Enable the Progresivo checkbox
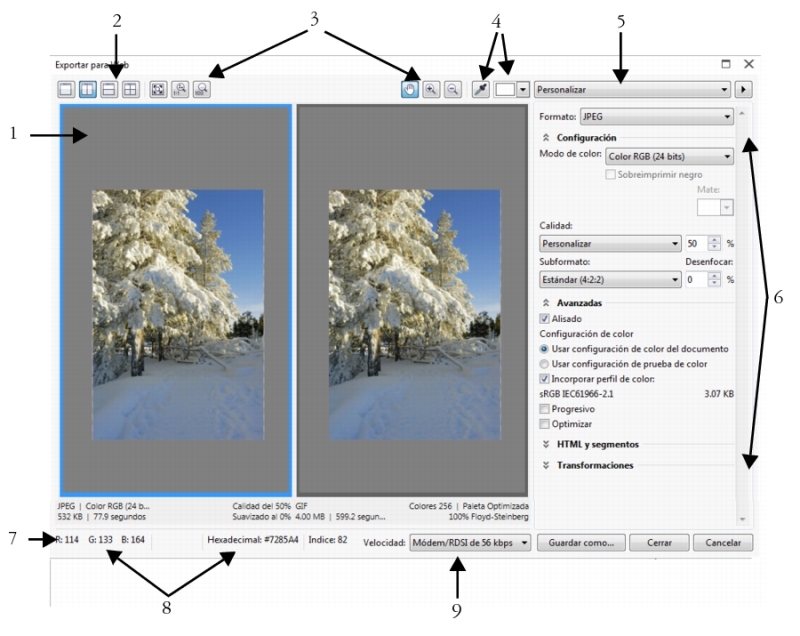The image size is (800, 636). click(545, 409)
